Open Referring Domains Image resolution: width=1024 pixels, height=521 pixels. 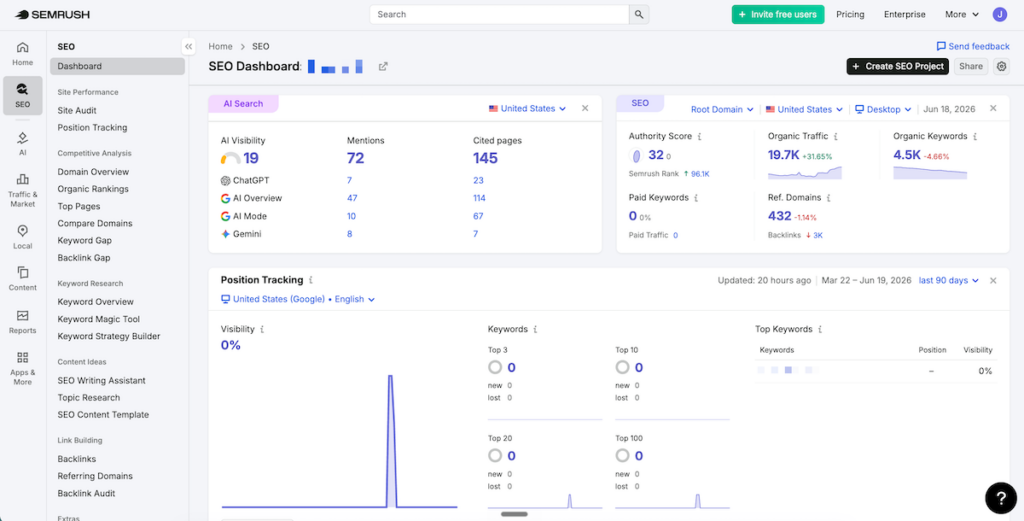point(95,476)
